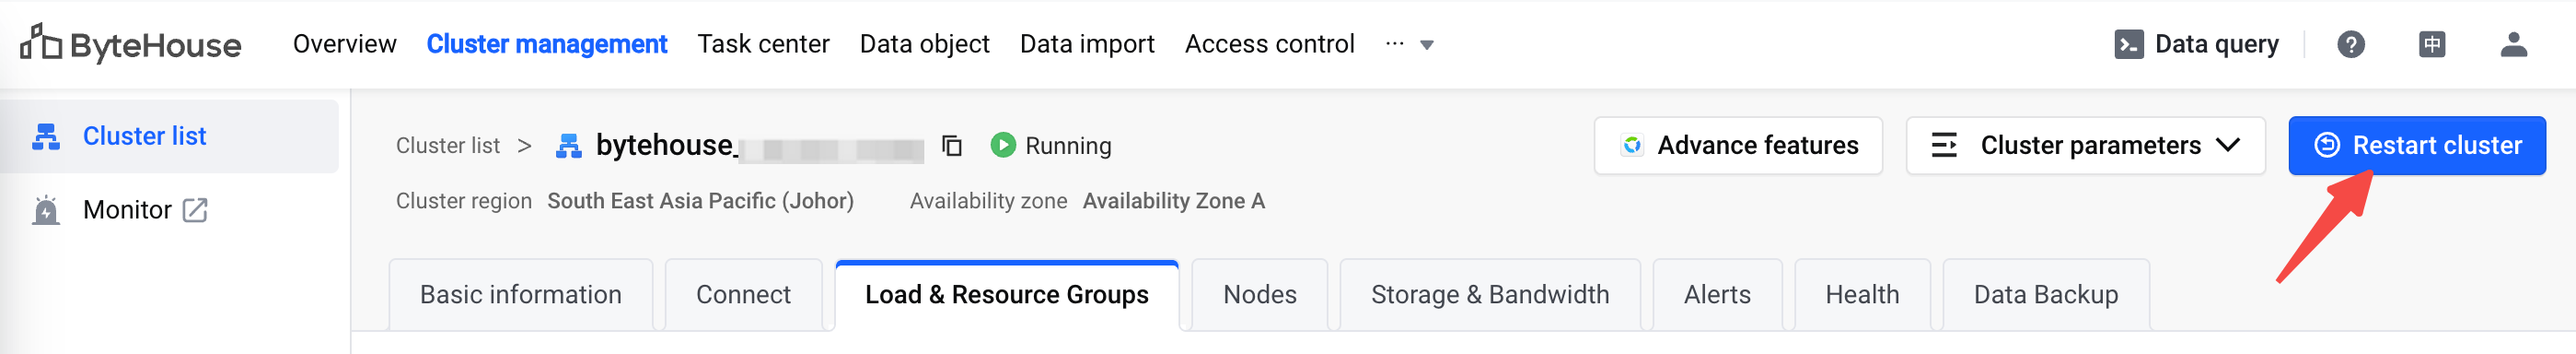Go to the Task center menu
The height and width of the screenshot is (354, 2576).
[x=763, y=44]
